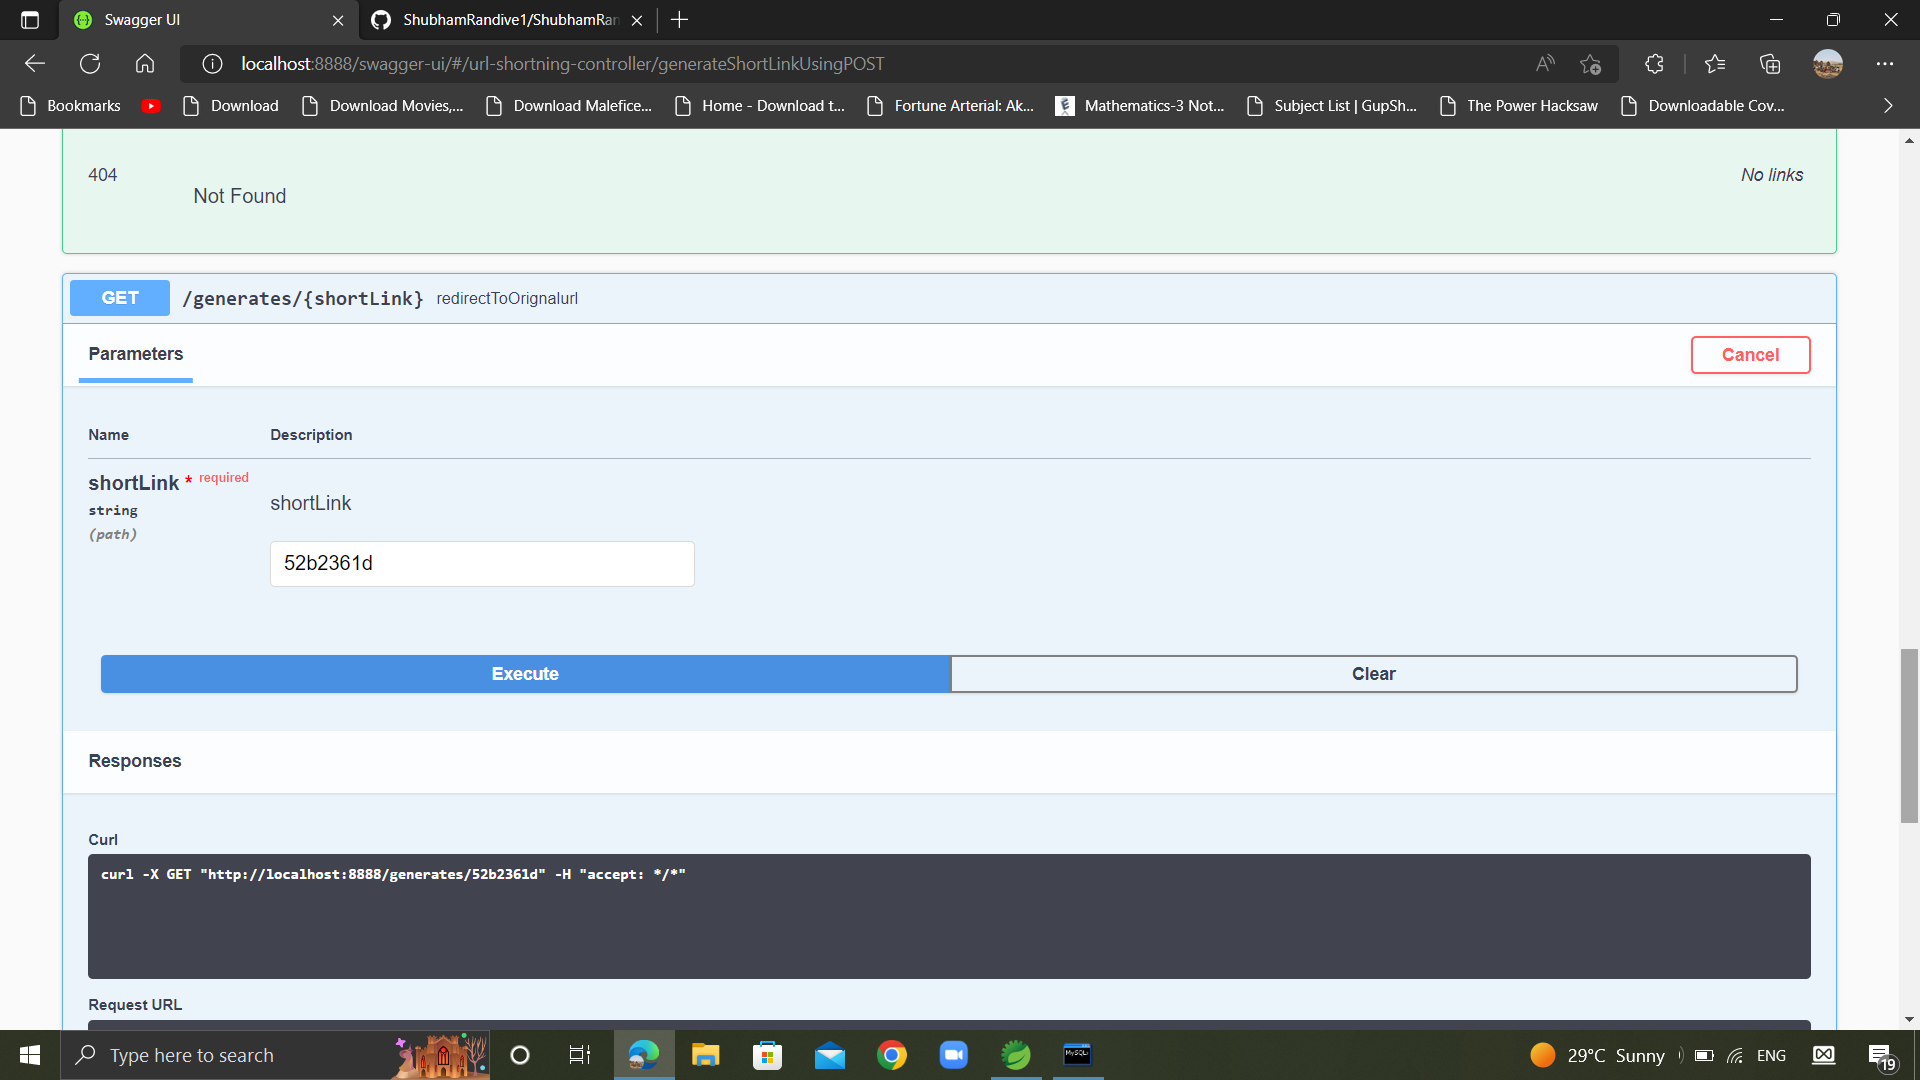Screen dimensions: 1920x1080
Task: Open MySQL console from taskbar
Action: point(1077,1054)
